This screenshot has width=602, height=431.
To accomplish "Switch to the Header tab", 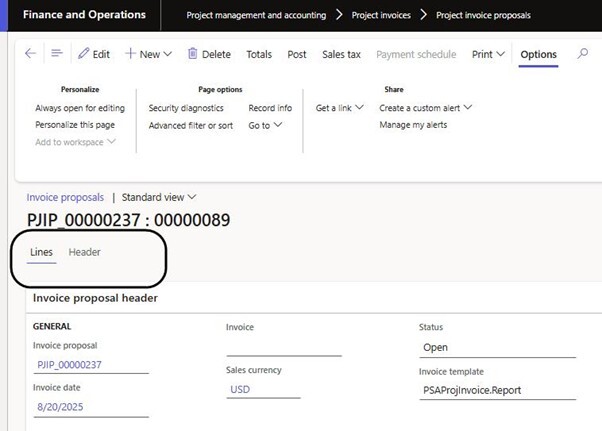I will click(x=84, y=252).
